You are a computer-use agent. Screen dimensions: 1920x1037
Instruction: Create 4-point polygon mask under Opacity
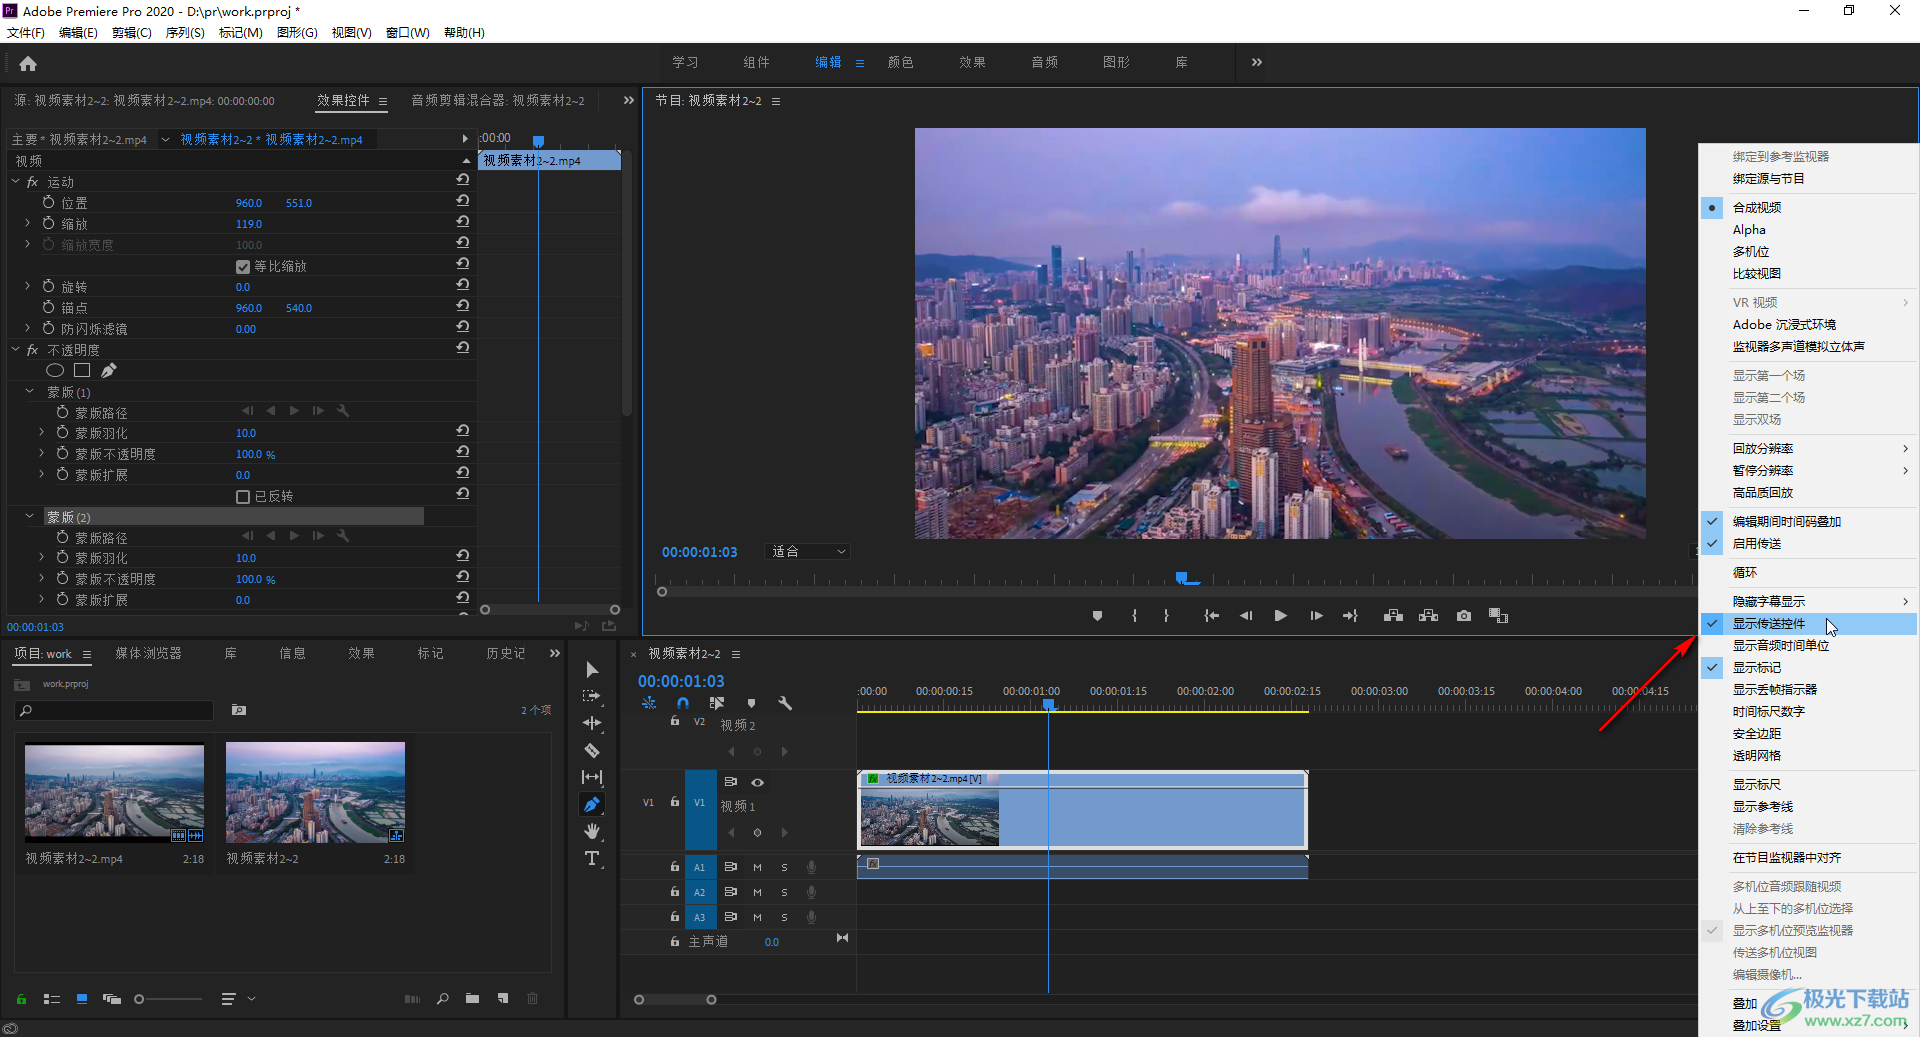(x=82, y=371)
